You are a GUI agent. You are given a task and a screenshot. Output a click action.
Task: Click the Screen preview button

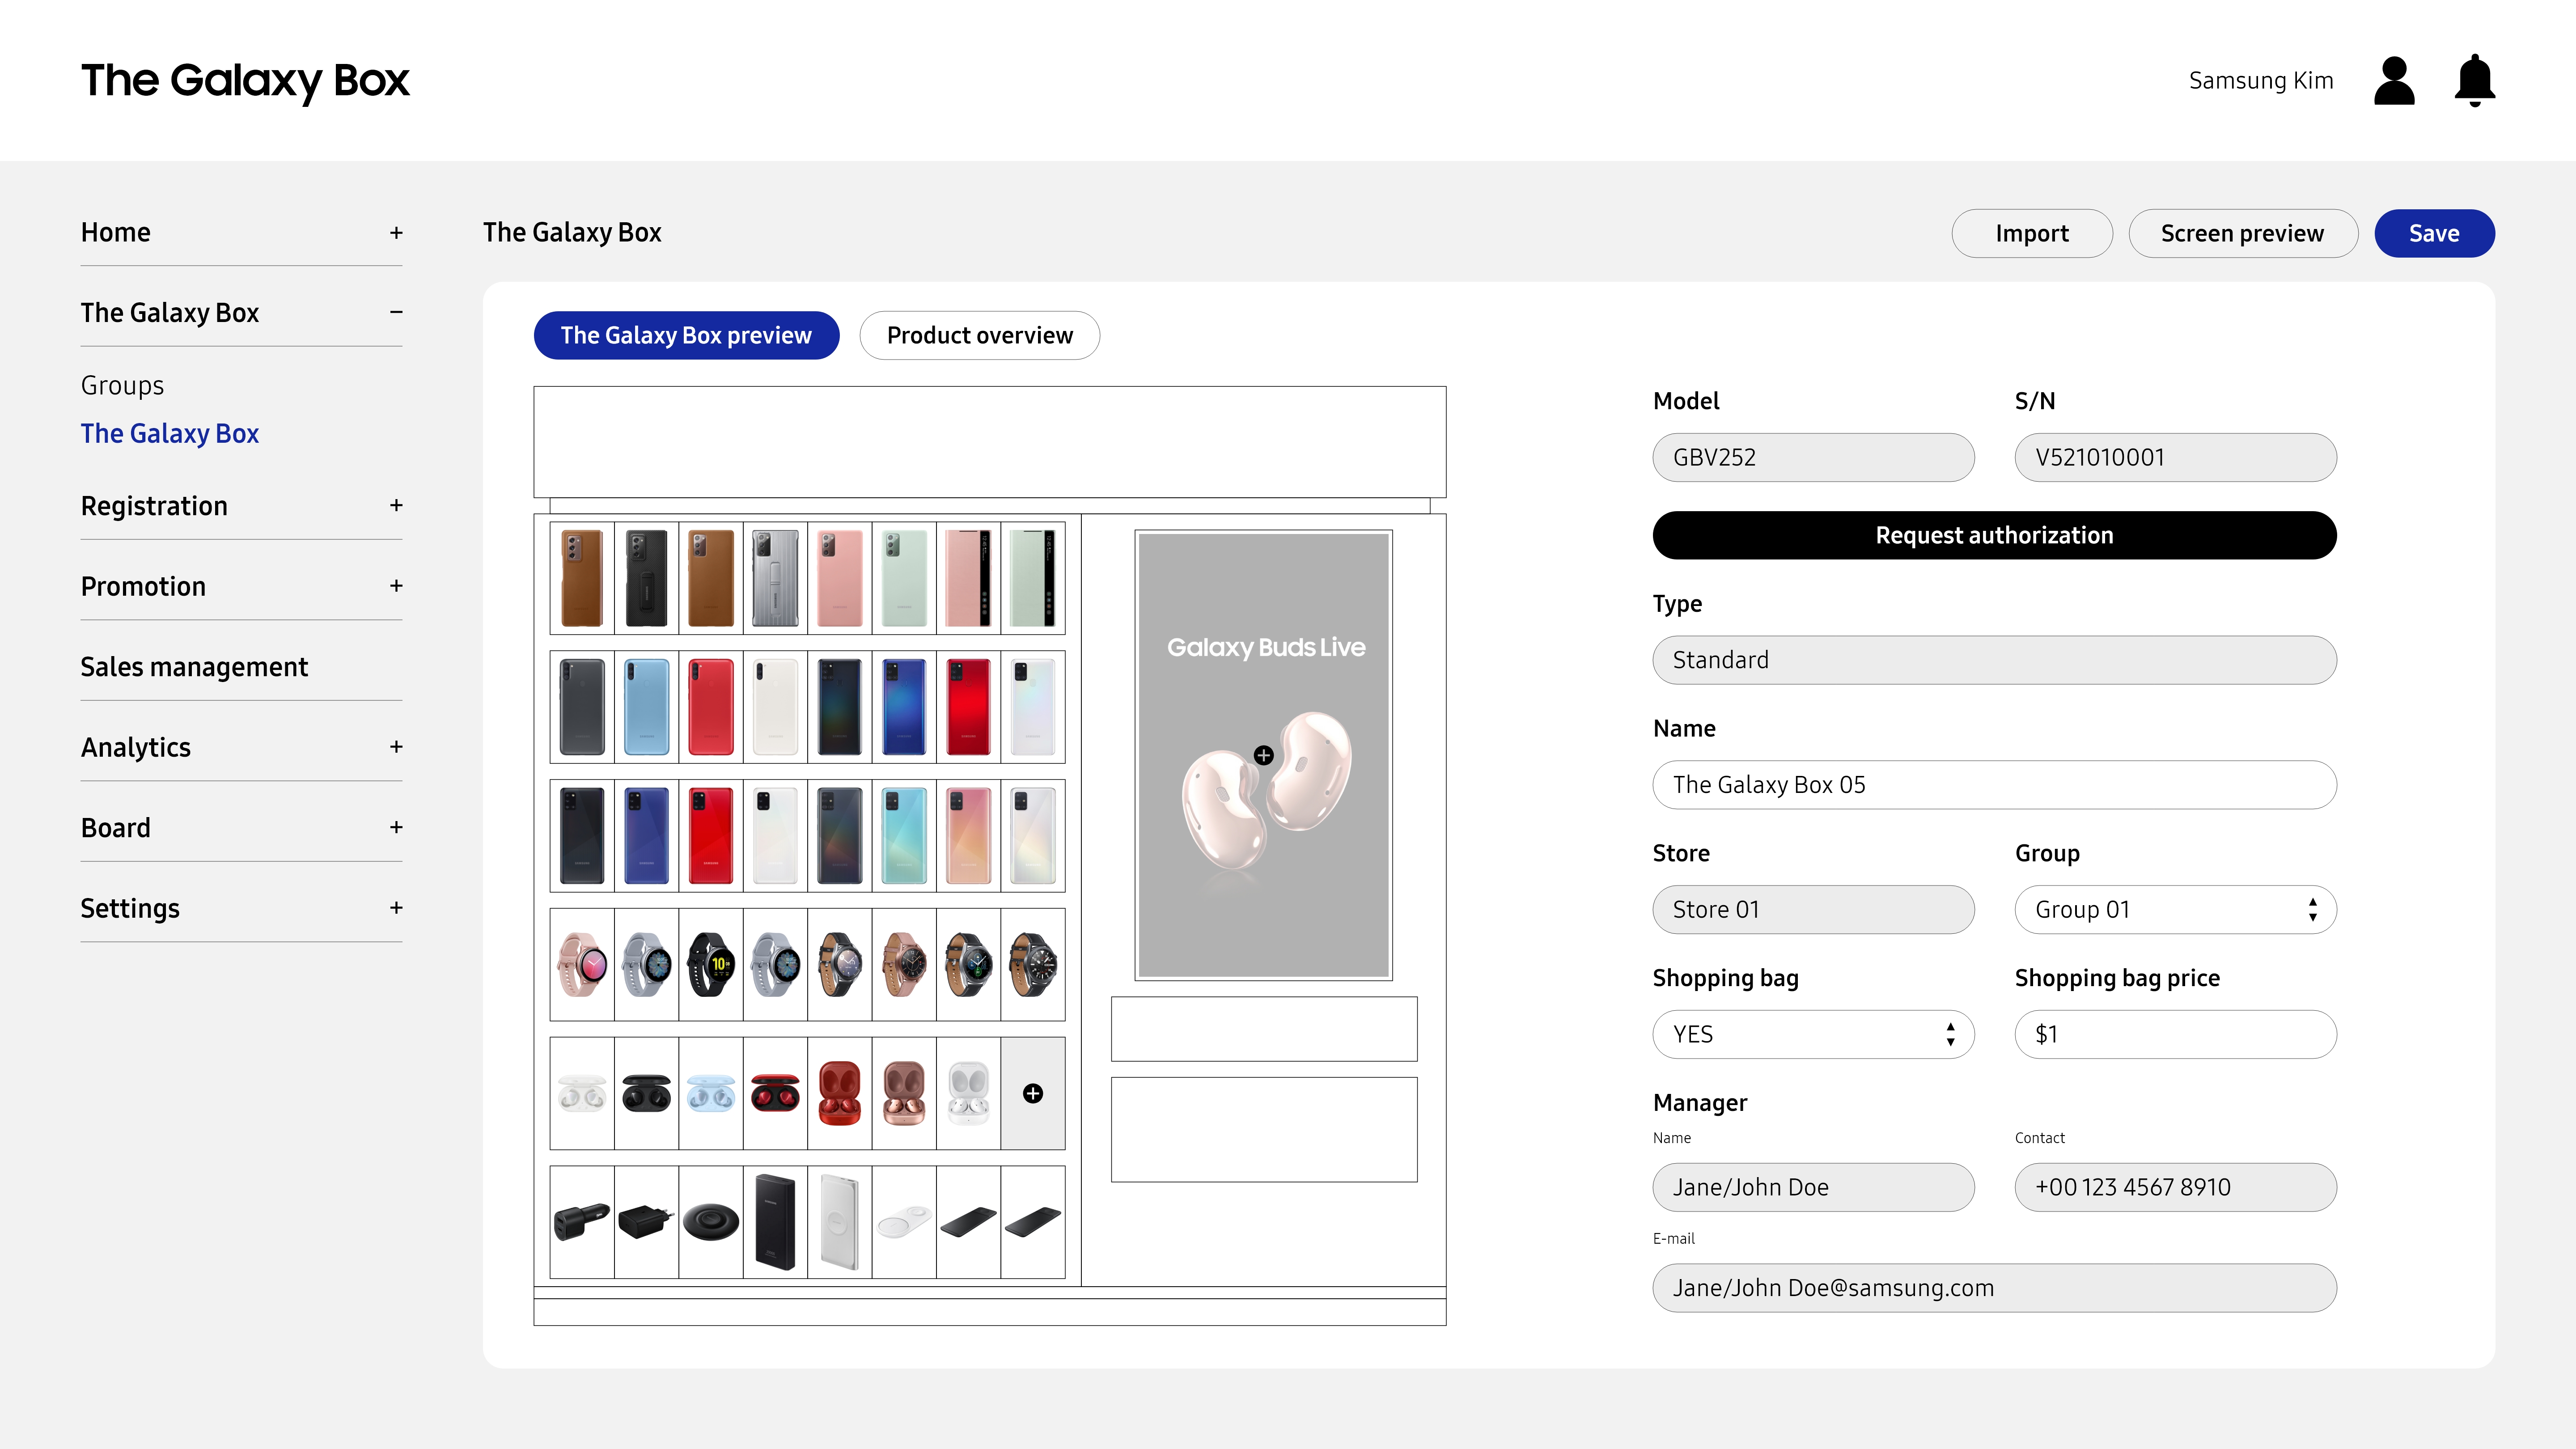(x=2243, y=233)
